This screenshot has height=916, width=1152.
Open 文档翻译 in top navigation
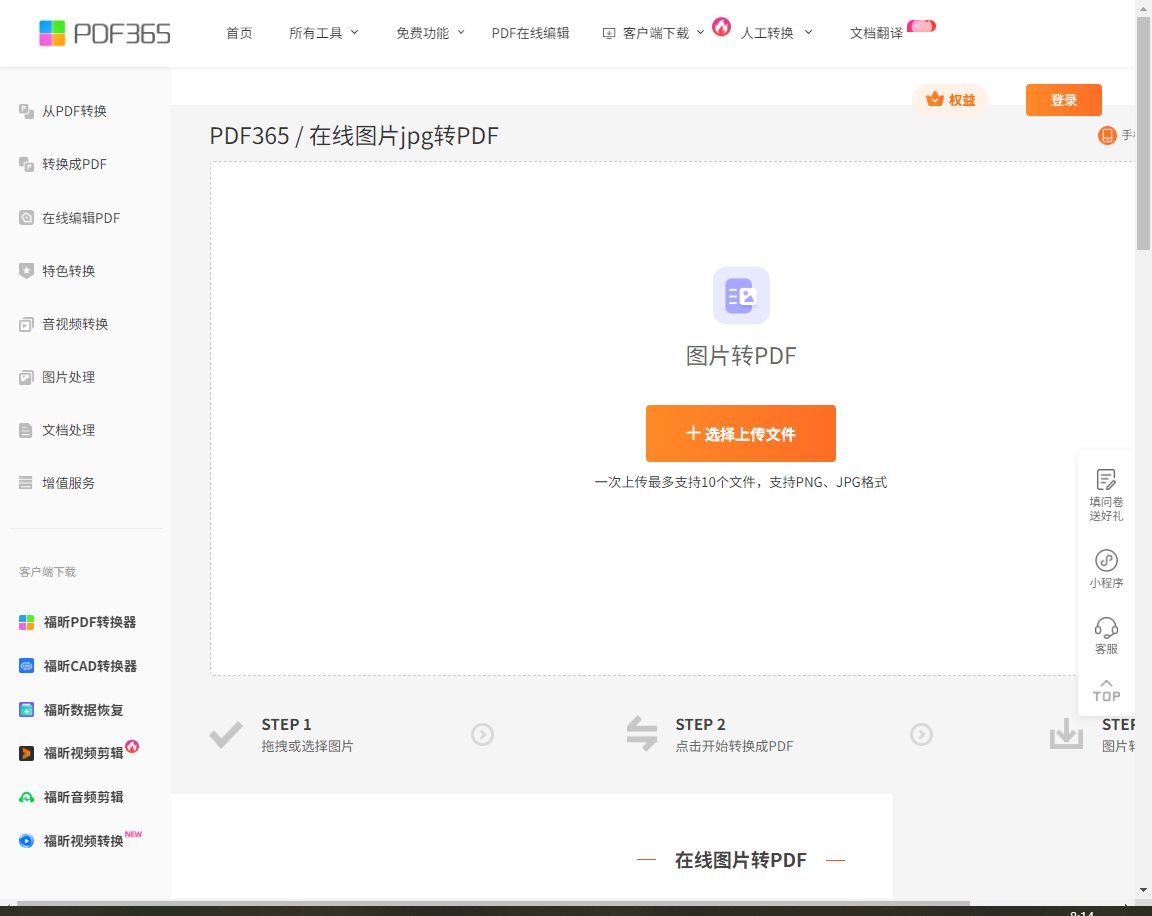(876, 33)
